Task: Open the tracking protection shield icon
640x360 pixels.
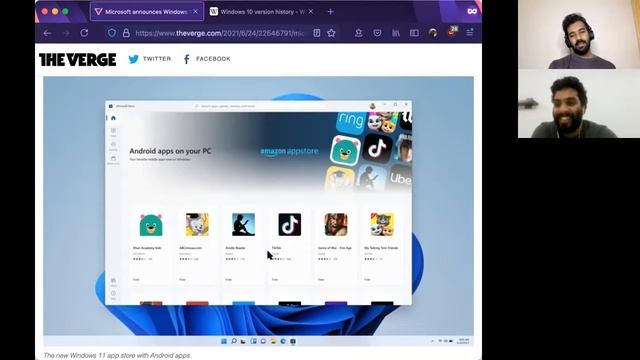Action: (x=111, y=33)
